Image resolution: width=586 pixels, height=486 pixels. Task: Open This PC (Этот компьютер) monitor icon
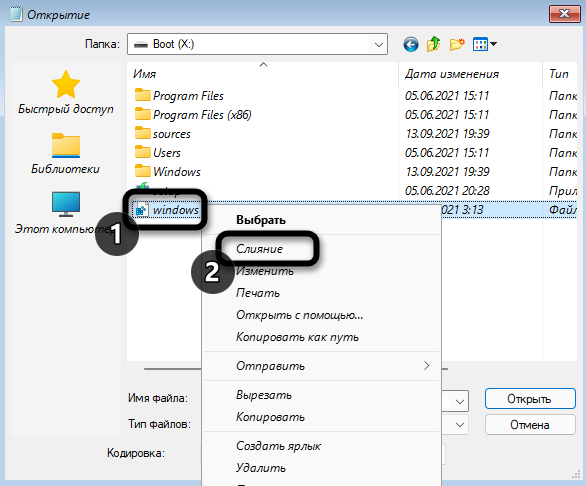[x=66, y=204]
